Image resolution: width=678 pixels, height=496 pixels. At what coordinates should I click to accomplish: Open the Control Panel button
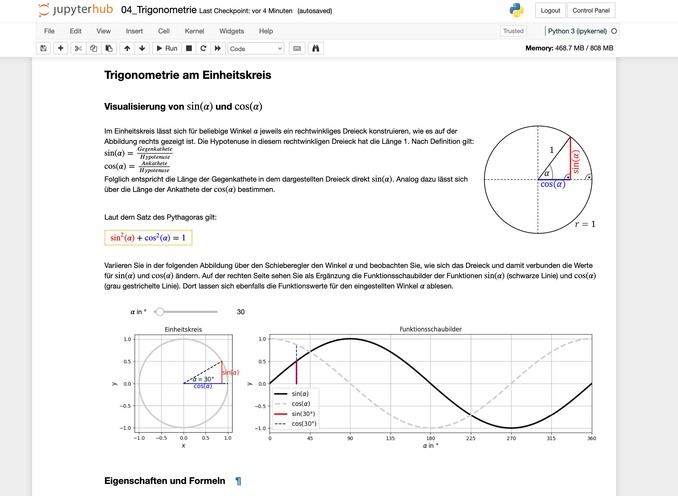[x=620, y=10]
